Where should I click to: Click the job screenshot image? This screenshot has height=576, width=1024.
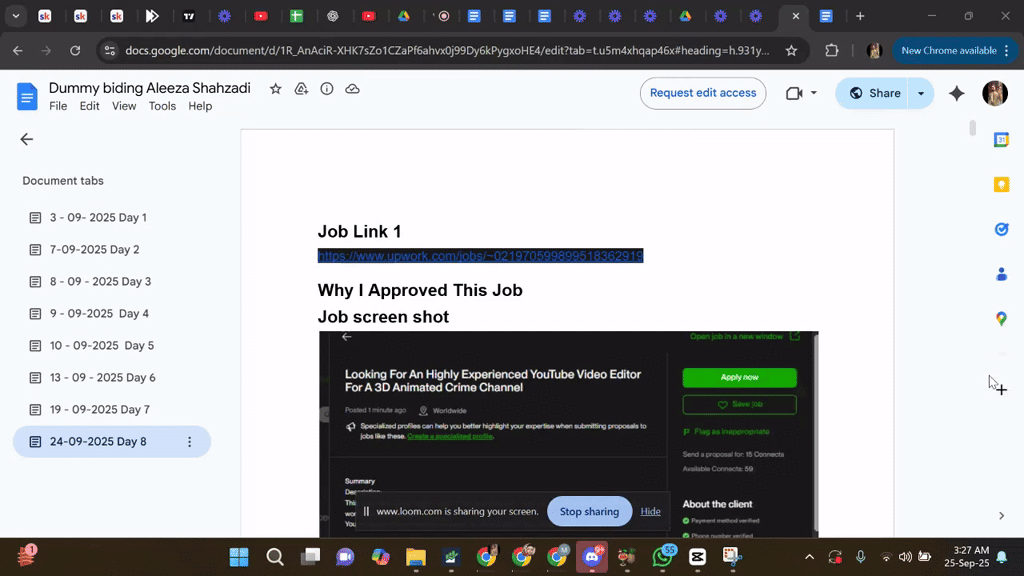(568, 434)
